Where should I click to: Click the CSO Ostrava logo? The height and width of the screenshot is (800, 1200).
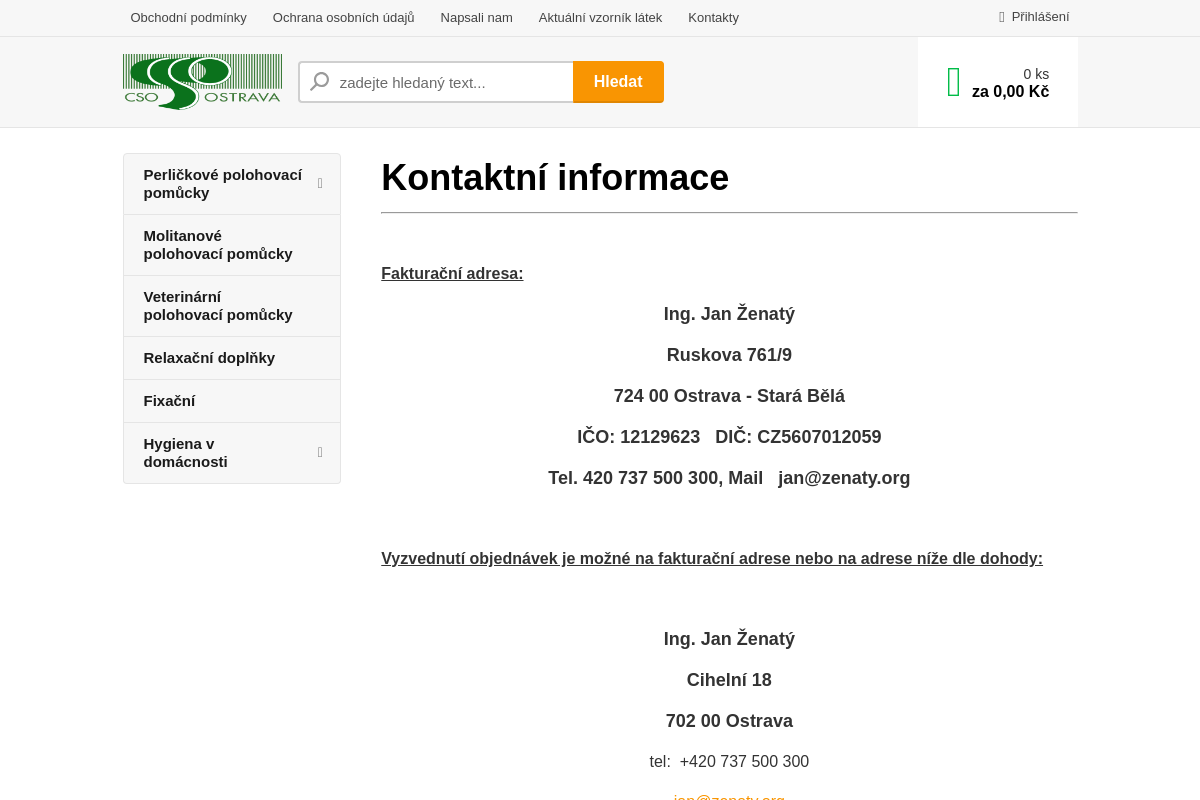[x=202, y=81]
